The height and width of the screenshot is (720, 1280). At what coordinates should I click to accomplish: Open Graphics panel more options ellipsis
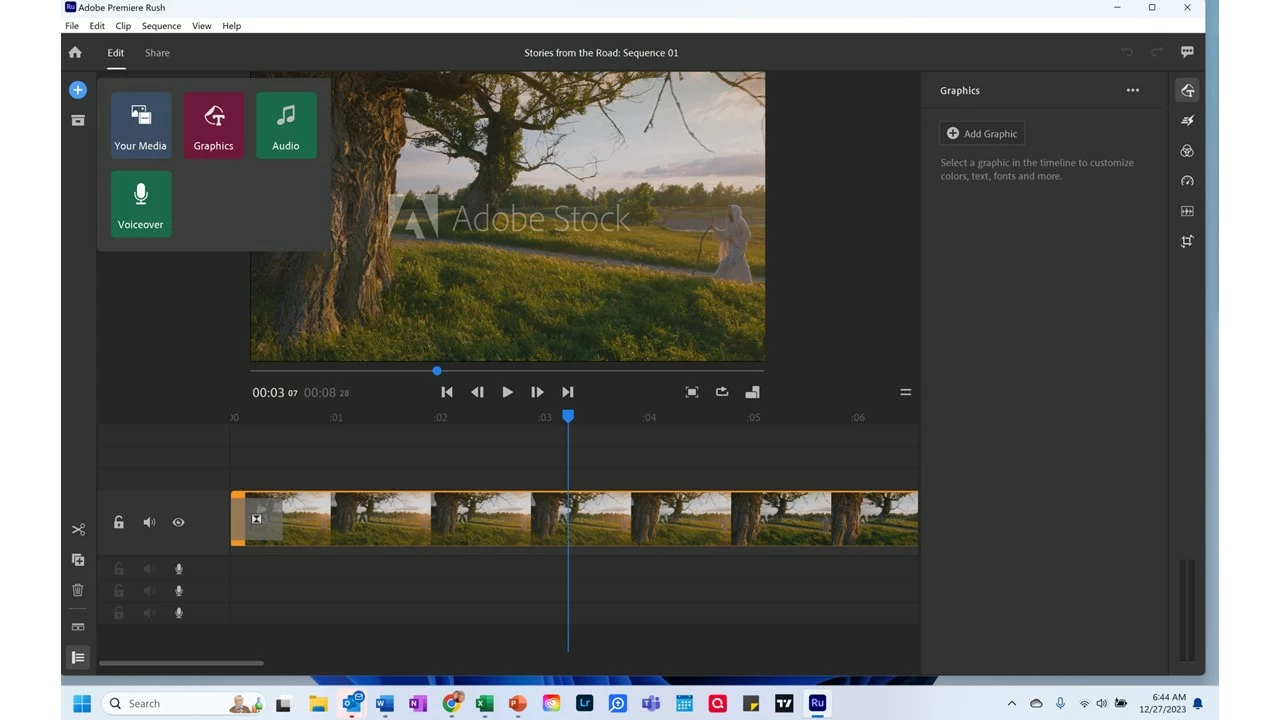click(x=1133, y=90)
